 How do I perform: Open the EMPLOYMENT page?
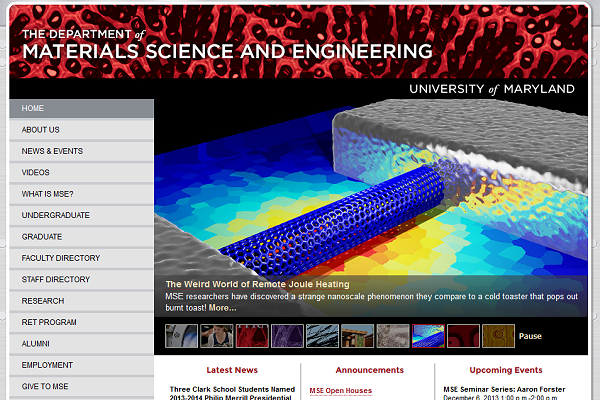point(82,365)
